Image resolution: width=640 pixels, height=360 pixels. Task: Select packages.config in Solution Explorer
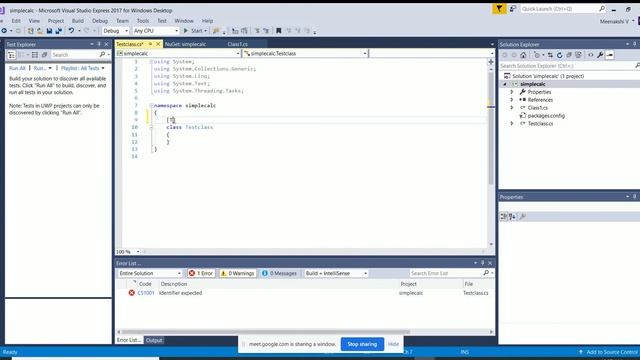[x=546, y=116]
